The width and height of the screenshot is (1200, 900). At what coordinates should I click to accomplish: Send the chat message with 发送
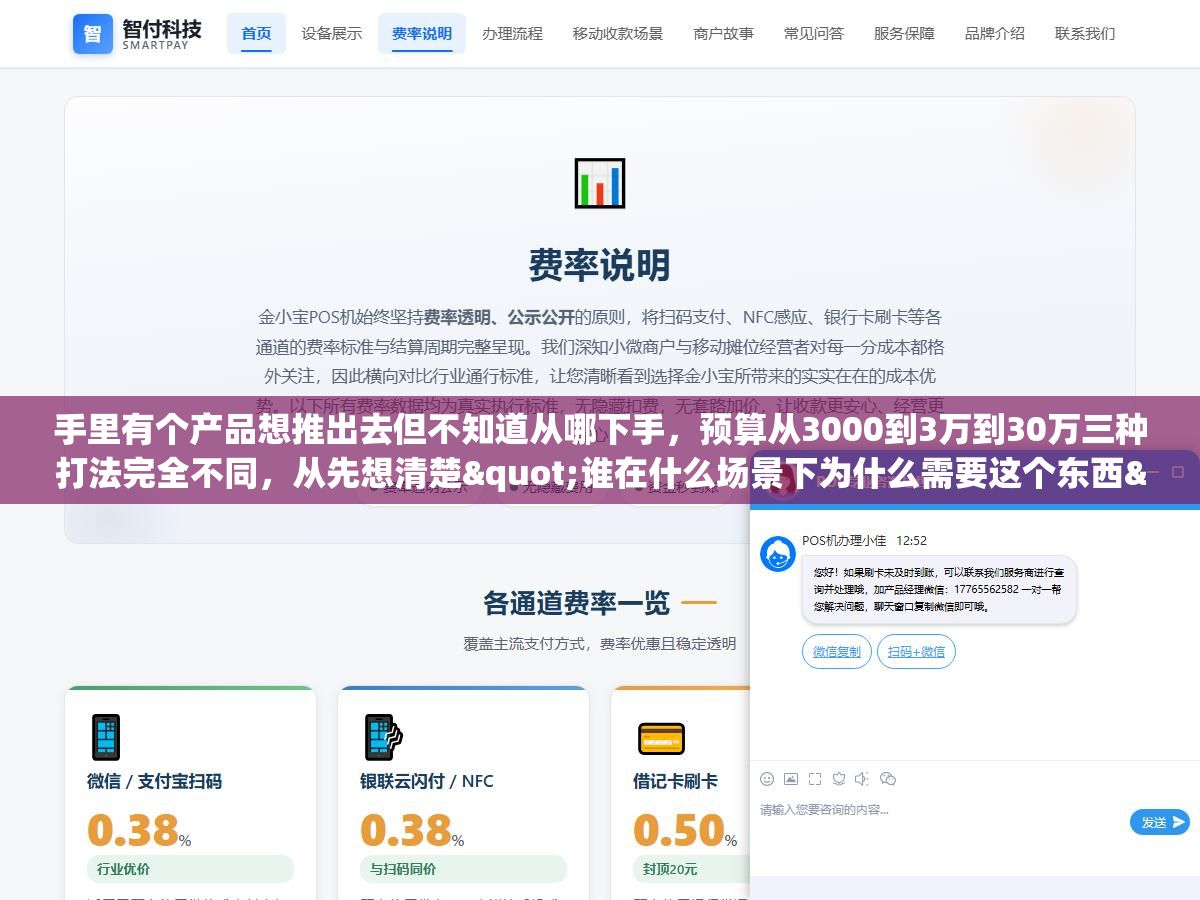tap(1160, 822)
